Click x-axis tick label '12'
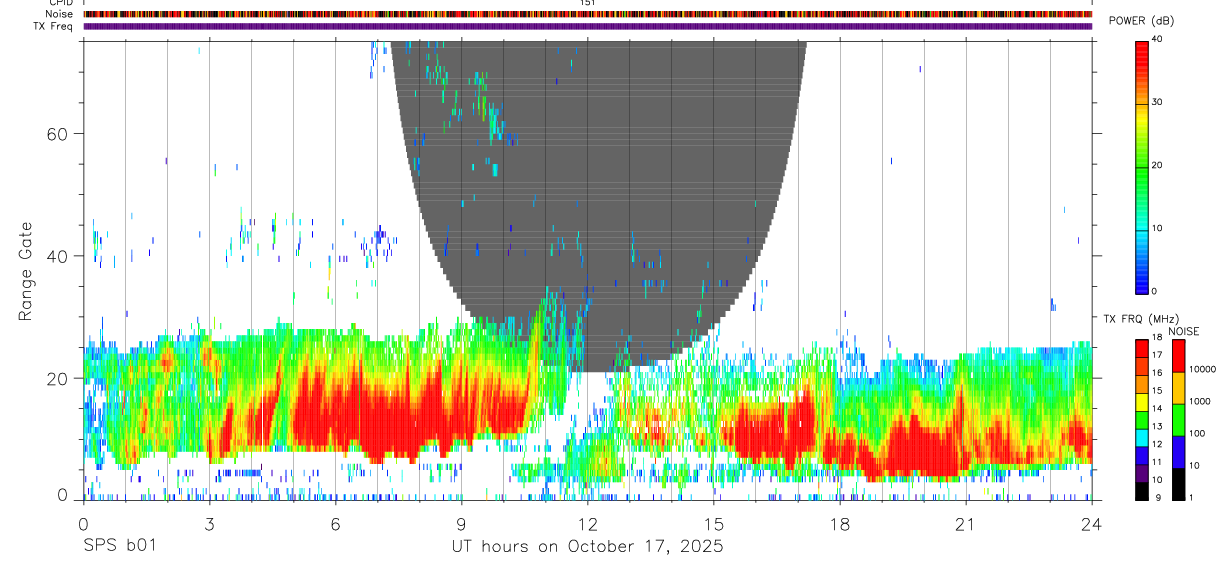 tap(588, 524)
